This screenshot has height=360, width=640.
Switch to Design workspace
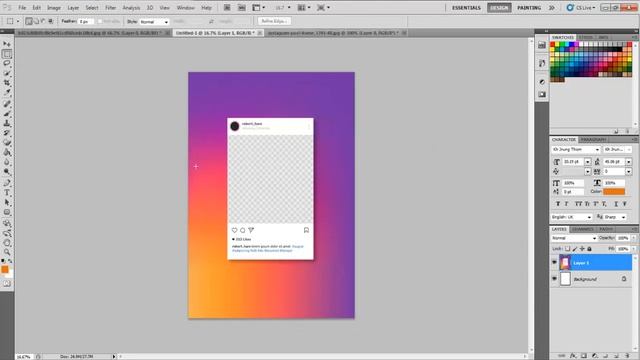coord(499,8)
